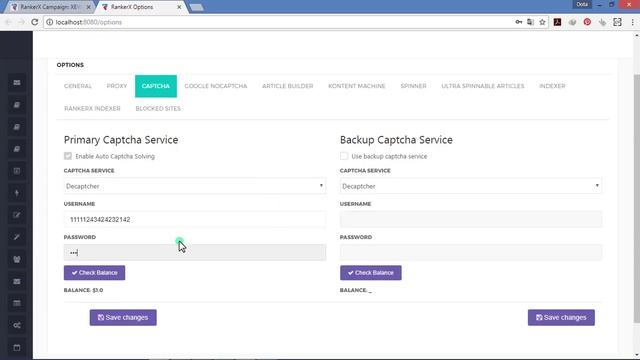Click the calendar sidebar icon

tap(17, 347)
